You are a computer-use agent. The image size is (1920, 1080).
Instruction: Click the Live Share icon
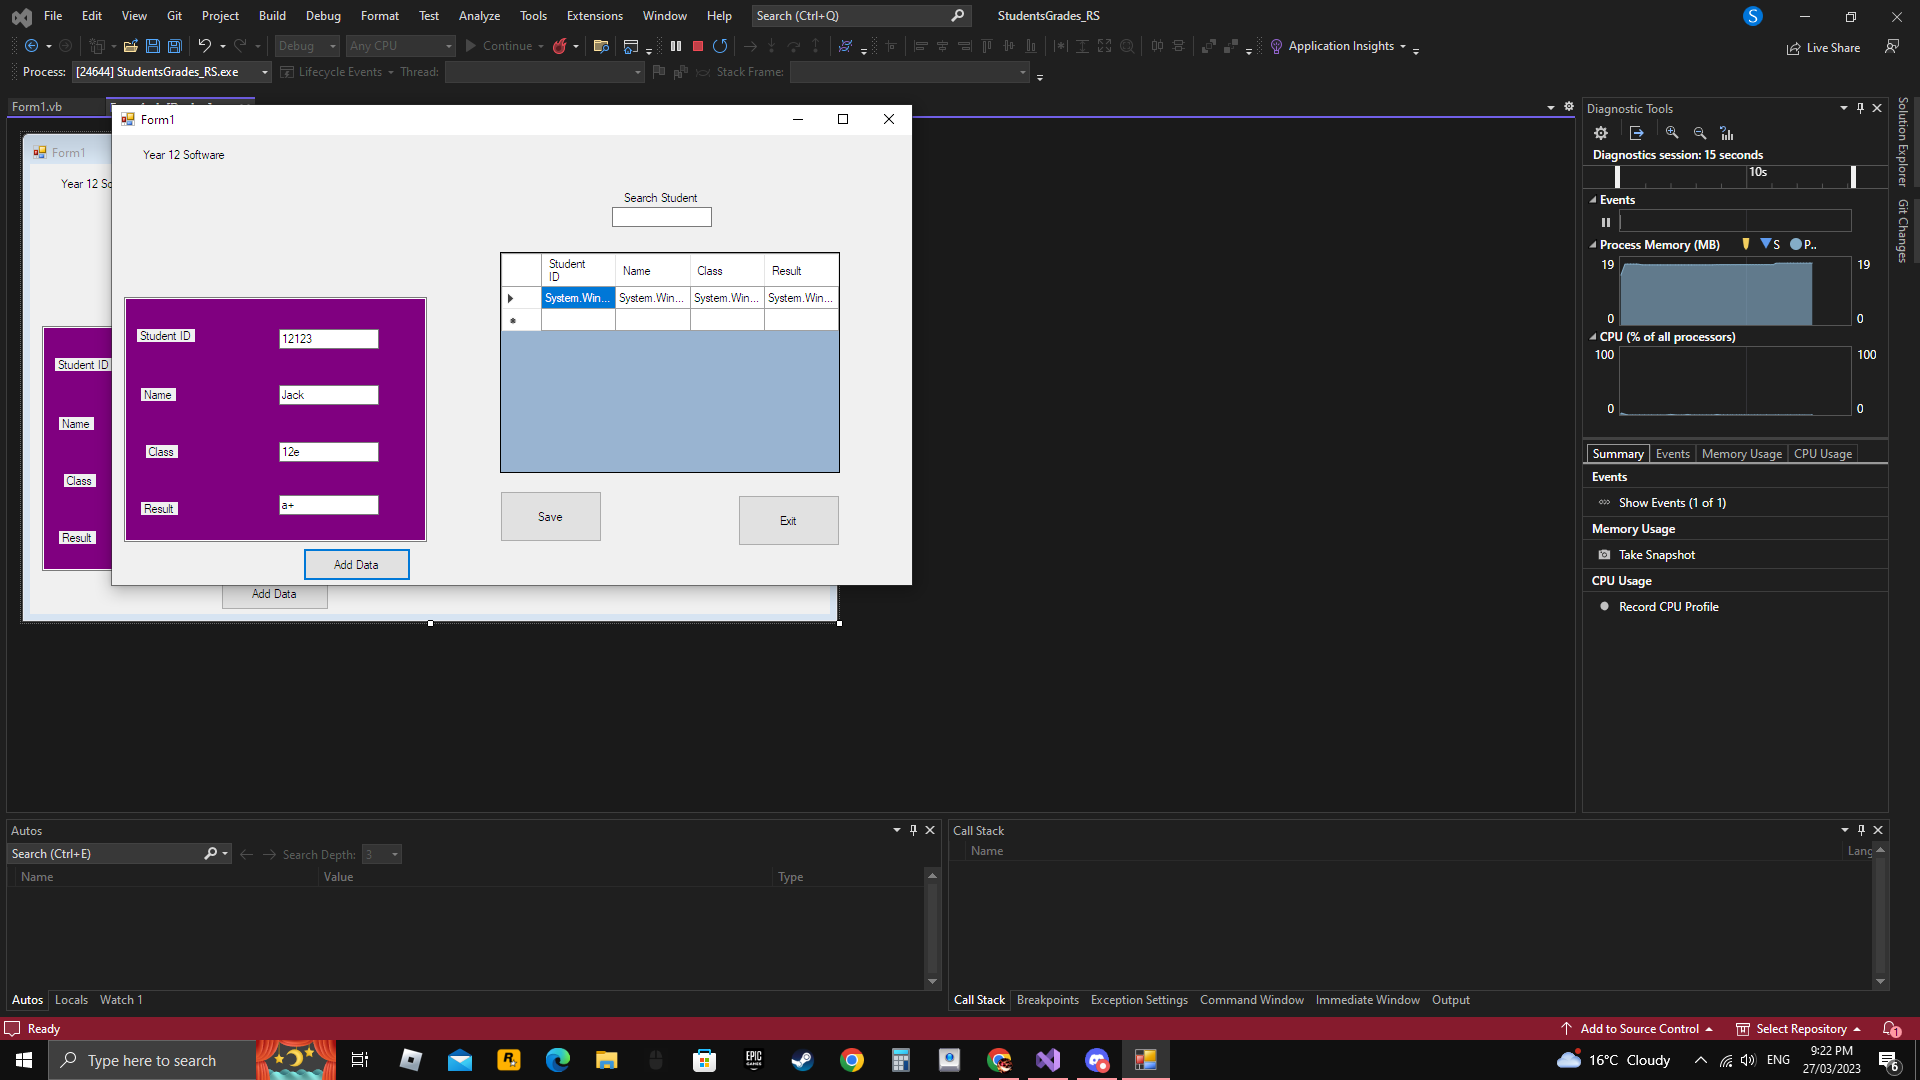[x=1792, y=47]
